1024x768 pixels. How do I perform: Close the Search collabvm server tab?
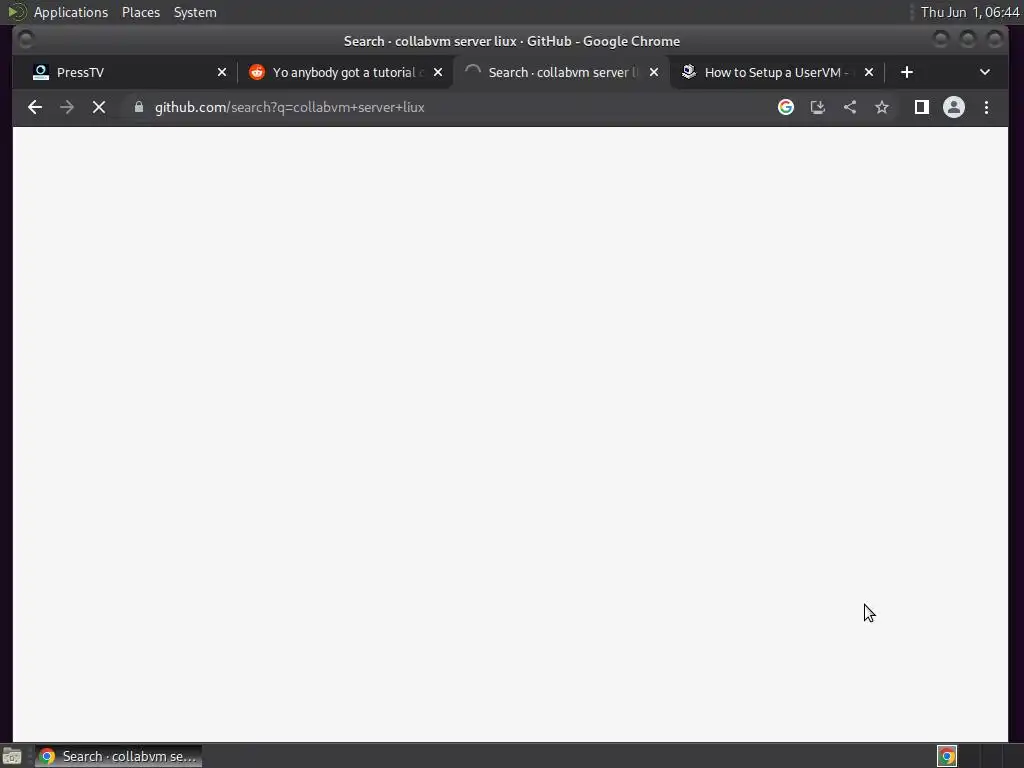tap(654, 72)
